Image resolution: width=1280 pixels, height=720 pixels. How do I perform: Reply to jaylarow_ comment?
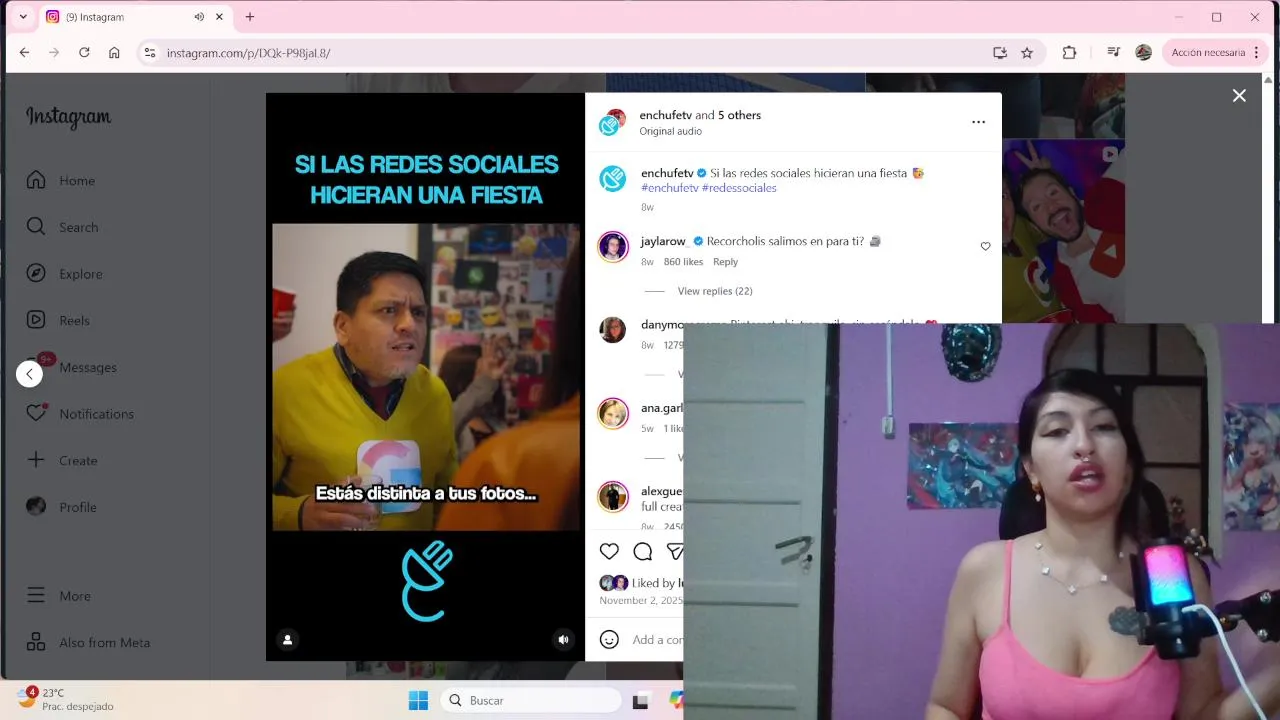pos(725,262)
